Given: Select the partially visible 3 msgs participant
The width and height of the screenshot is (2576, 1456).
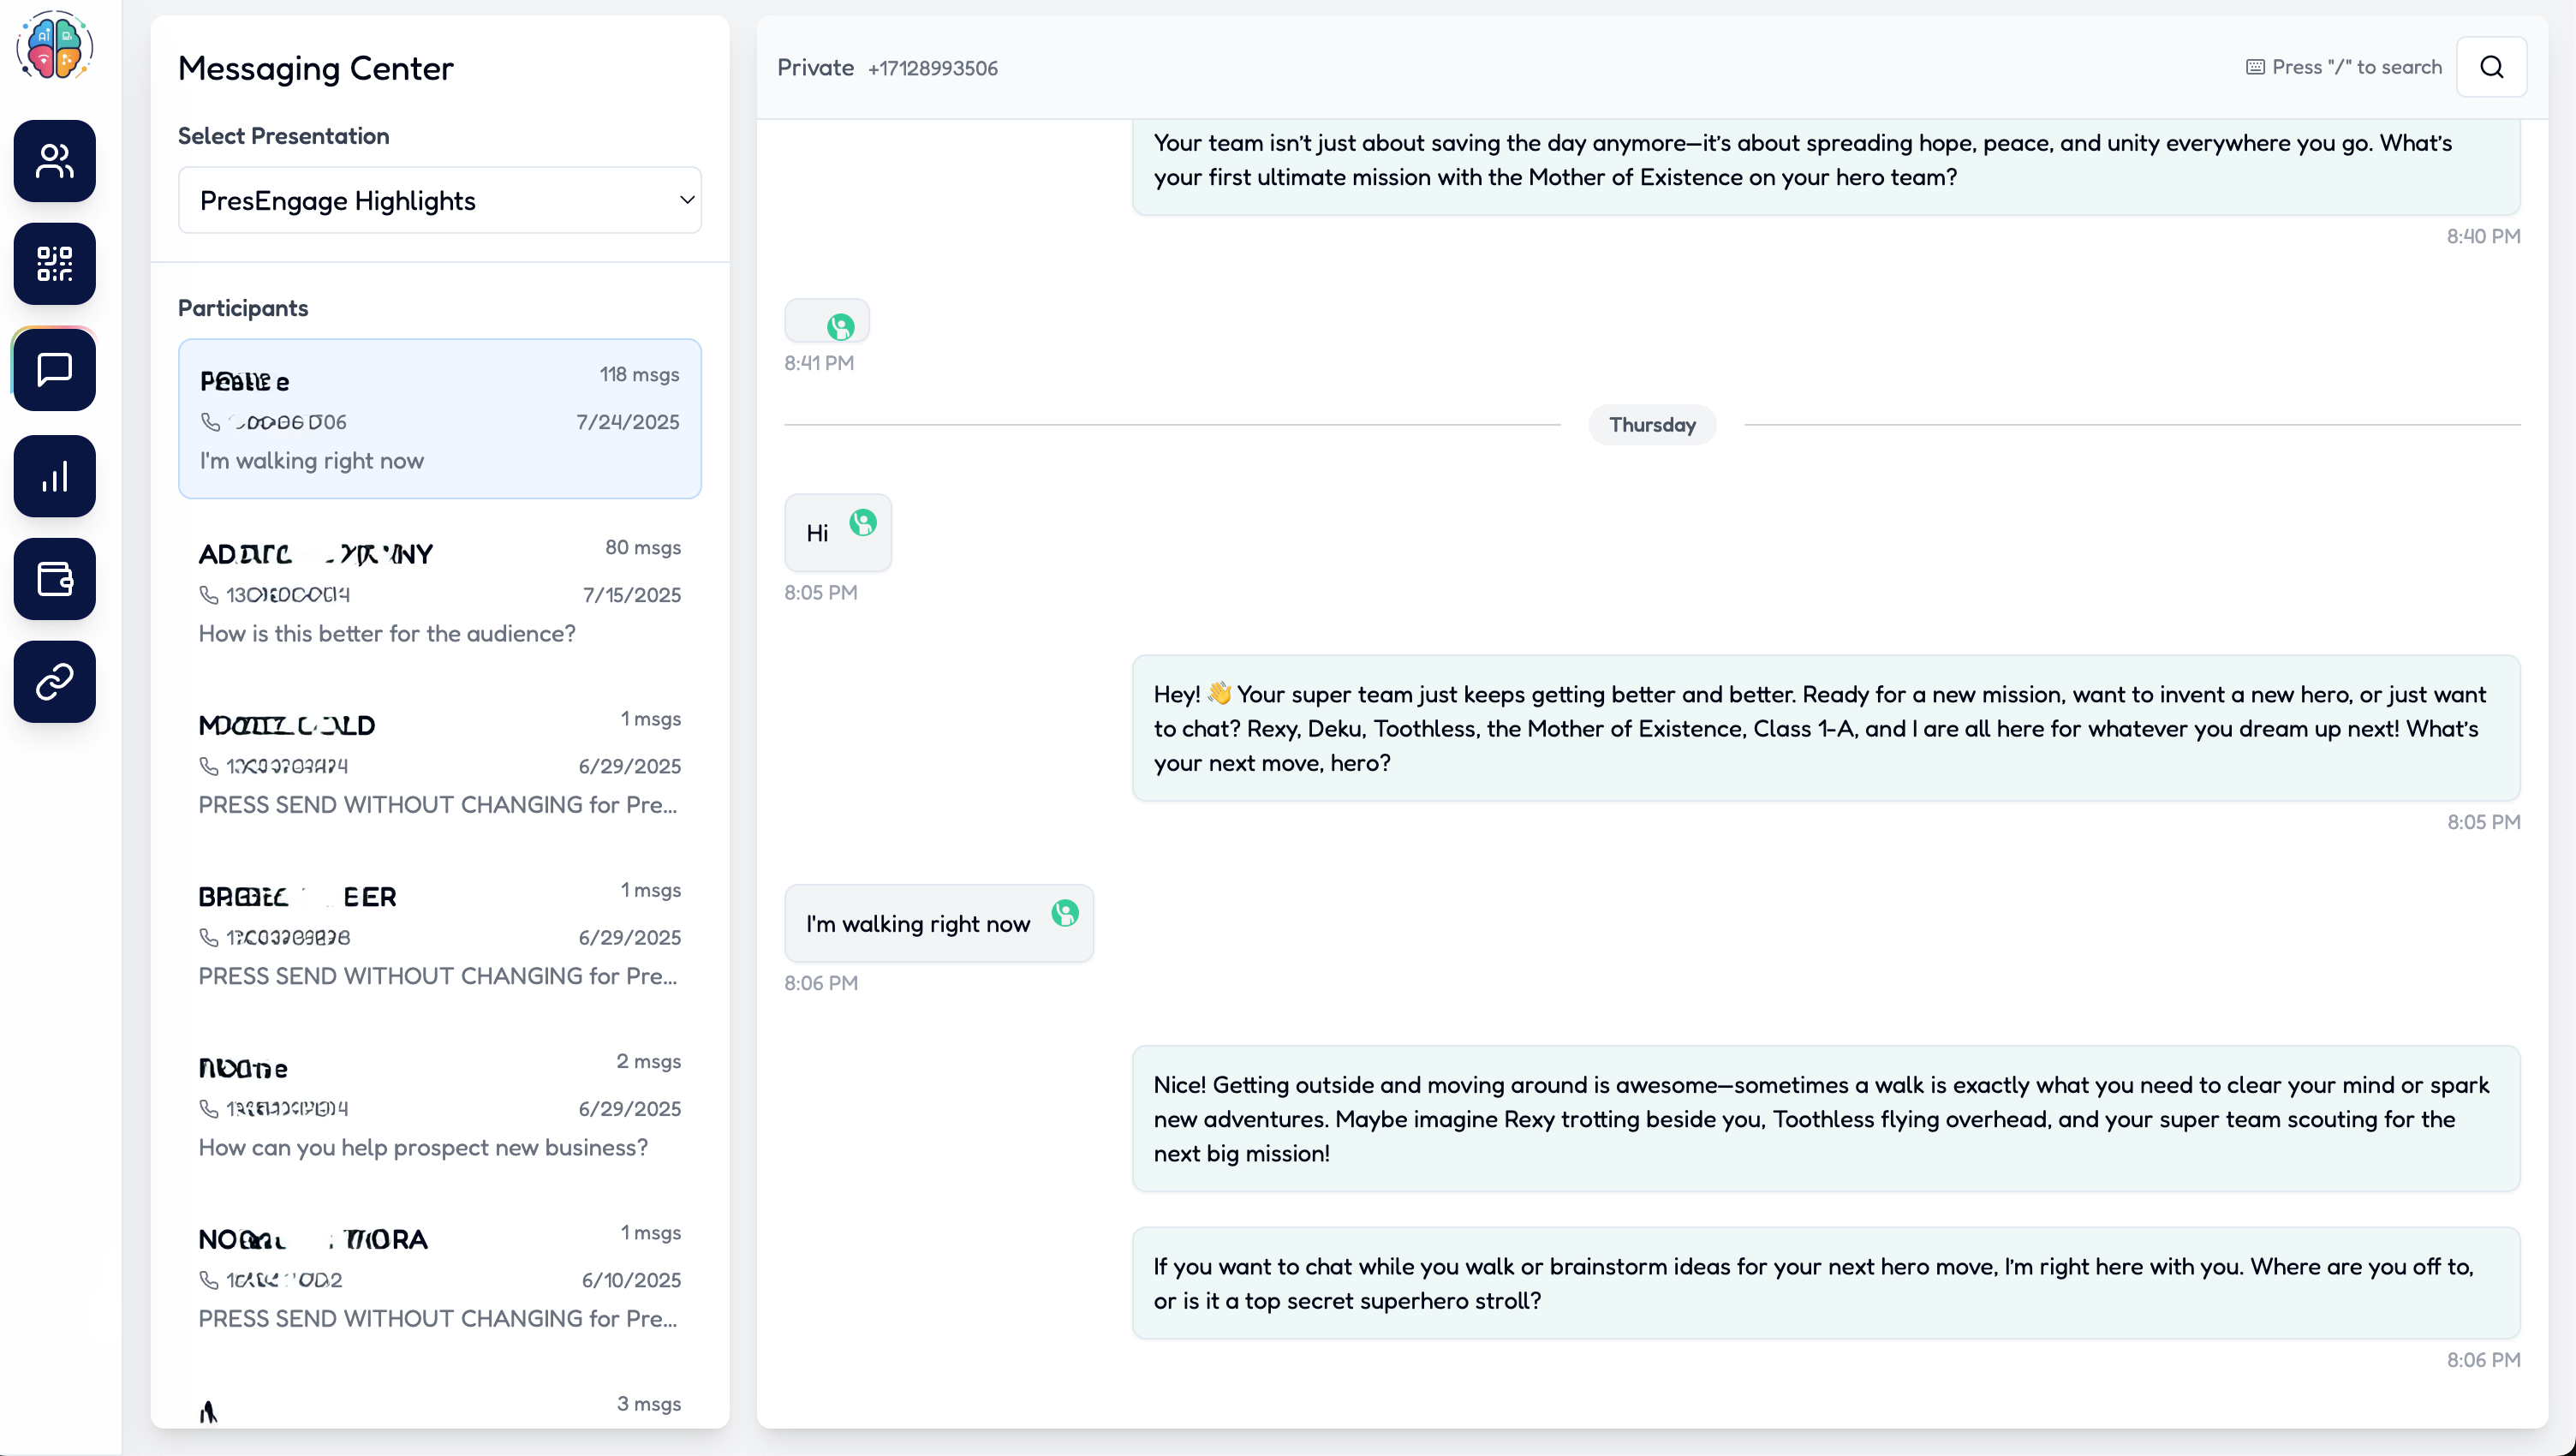Looking at the screenshot, I should click(x=439, y=1406).
